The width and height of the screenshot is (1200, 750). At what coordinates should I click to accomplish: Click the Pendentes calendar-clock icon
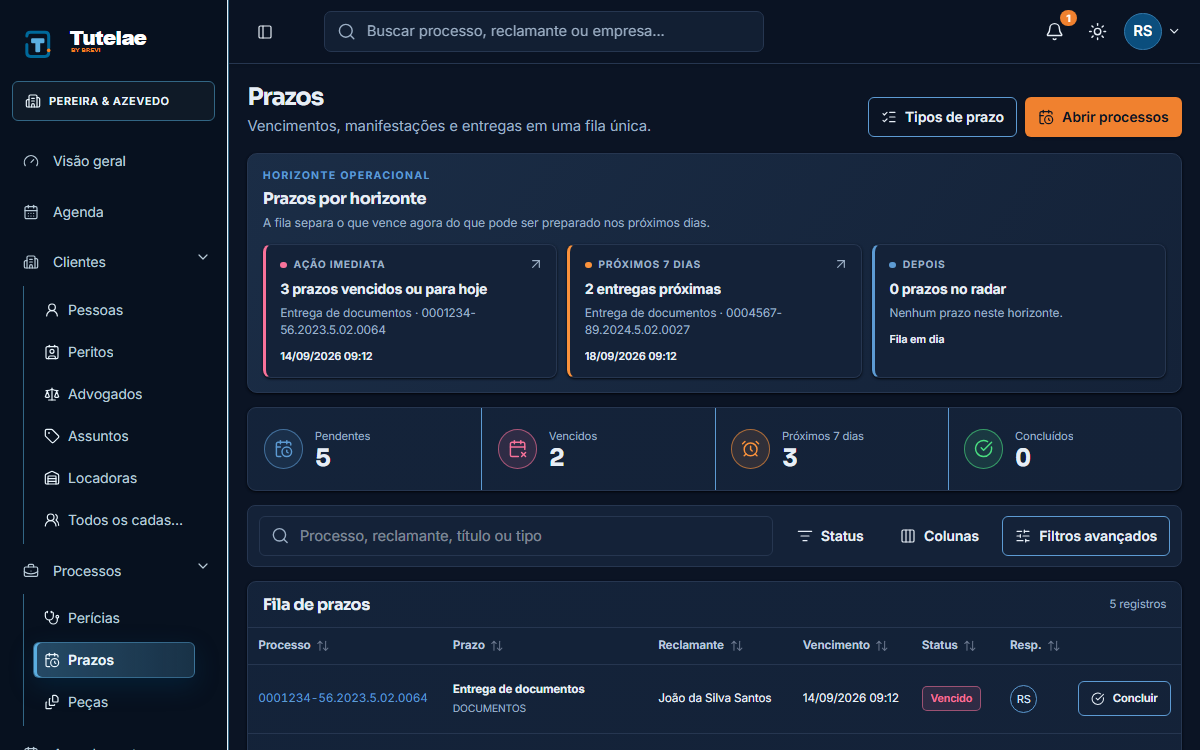(x=284, y=449)
